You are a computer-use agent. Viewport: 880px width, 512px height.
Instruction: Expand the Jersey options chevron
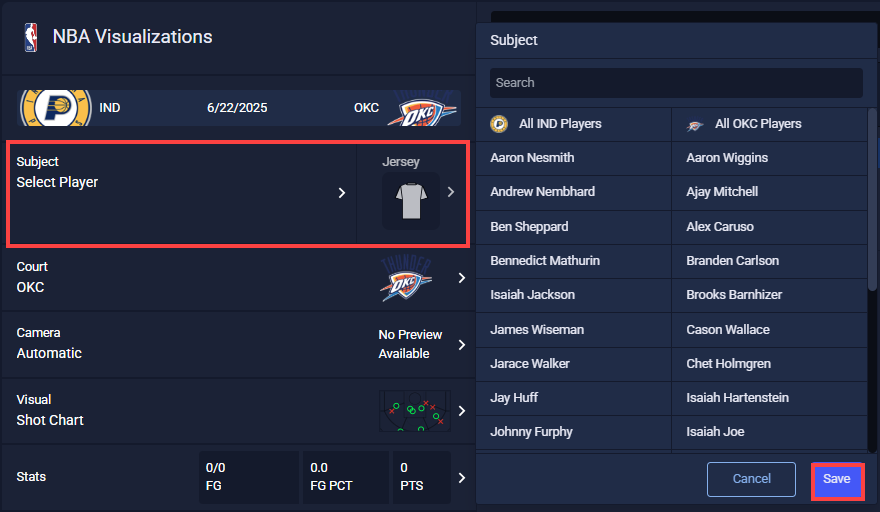pos(451,192)
